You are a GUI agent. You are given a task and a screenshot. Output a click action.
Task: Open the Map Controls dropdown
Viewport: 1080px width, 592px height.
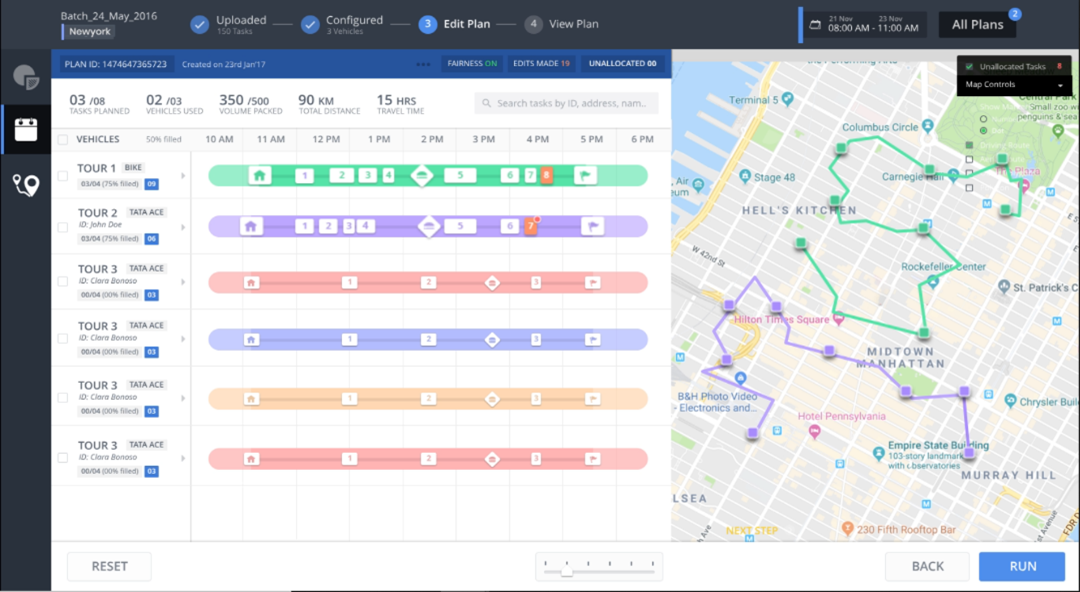1014,85
